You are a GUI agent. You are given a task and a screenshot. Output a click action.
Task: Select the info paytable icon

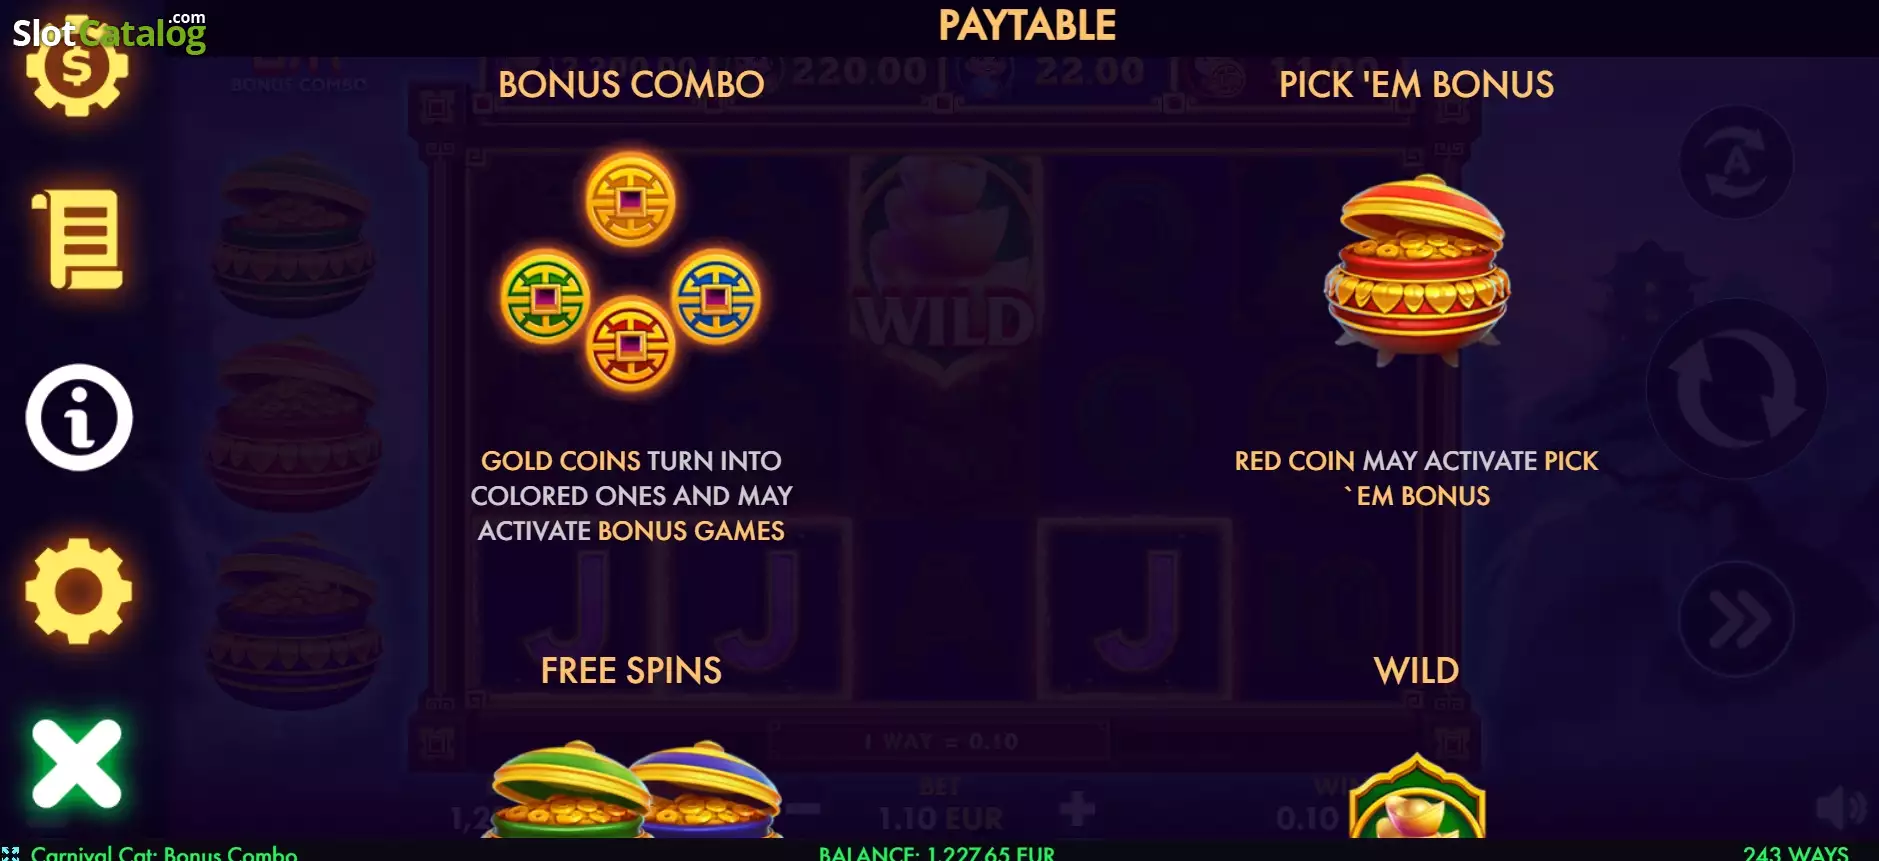(79, 417)
